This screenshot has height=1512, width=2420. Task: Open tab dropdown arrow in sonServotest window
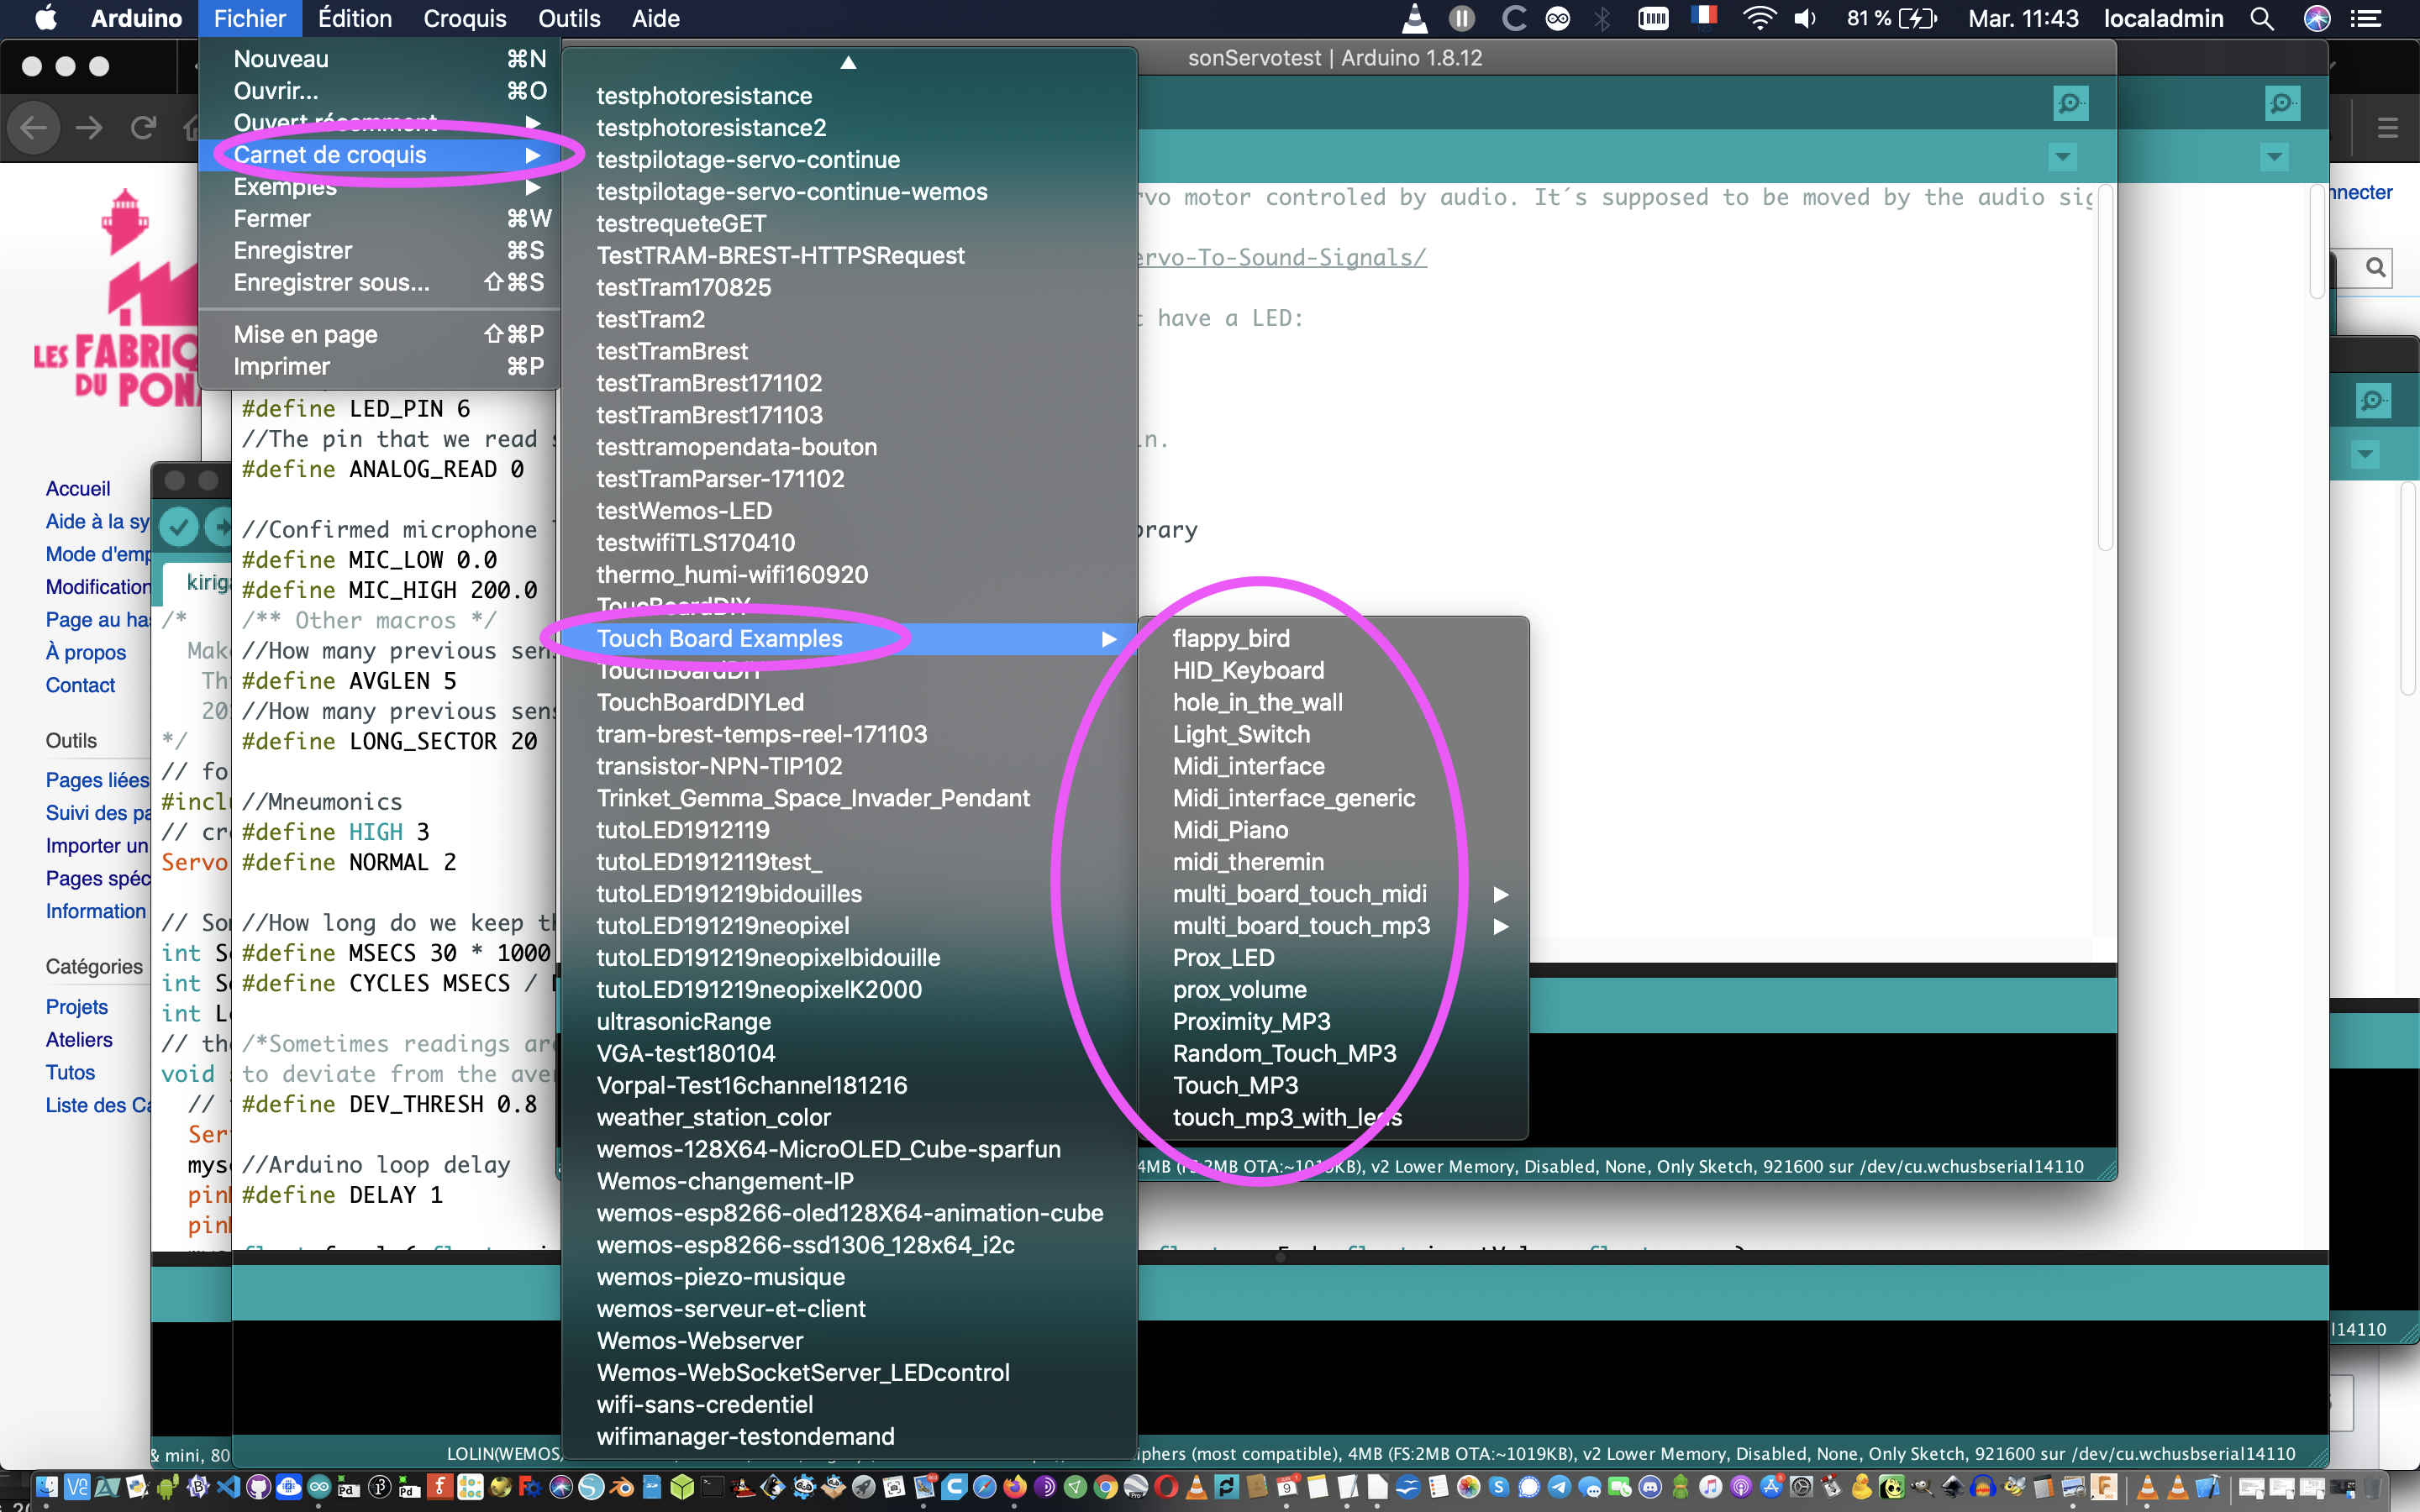tap(2062, 157)
